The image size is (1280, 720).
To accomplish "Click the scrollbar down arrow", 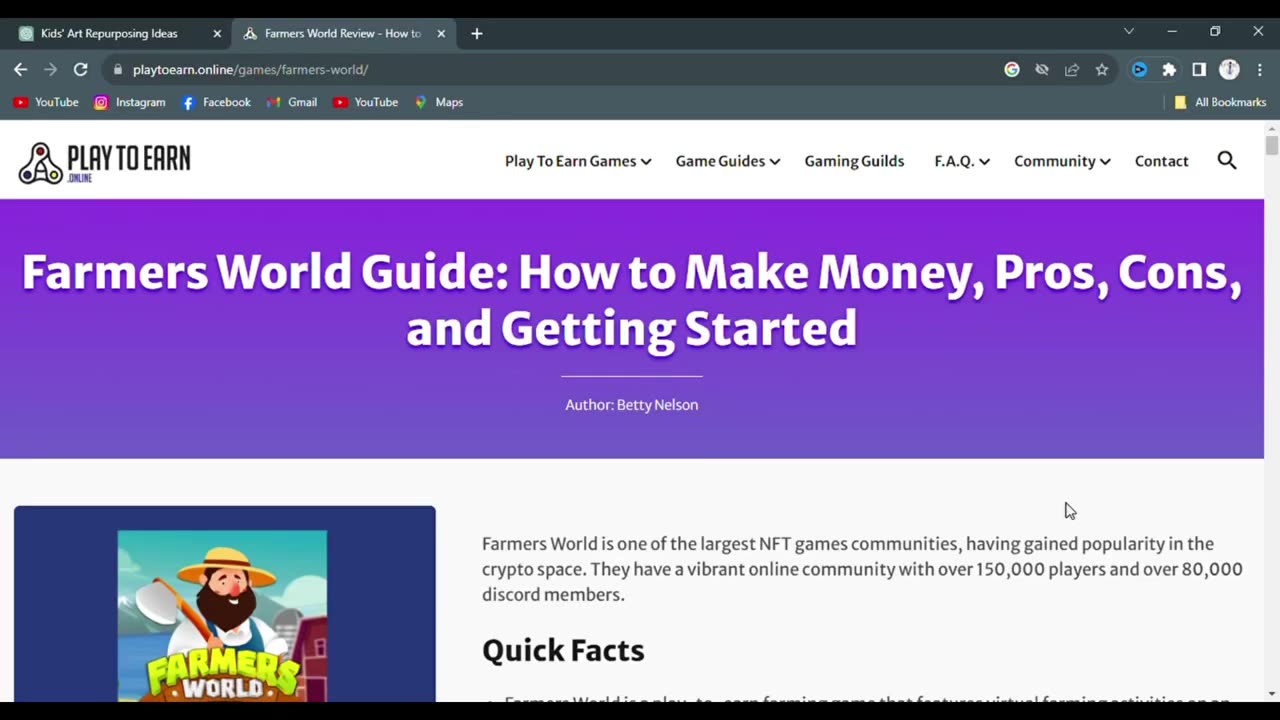I will [x=1272, y=693].
